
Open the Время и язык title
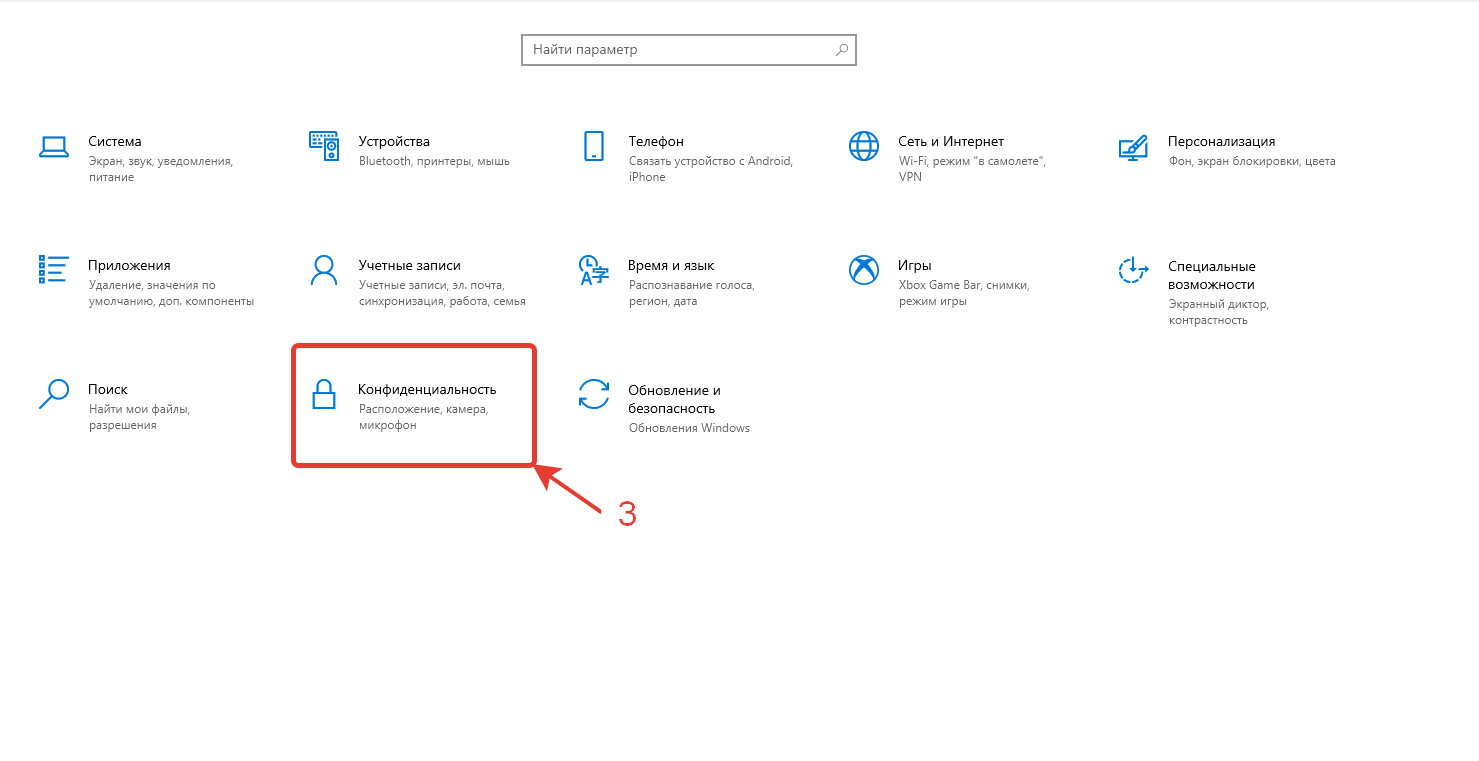[x=671, y=265]
